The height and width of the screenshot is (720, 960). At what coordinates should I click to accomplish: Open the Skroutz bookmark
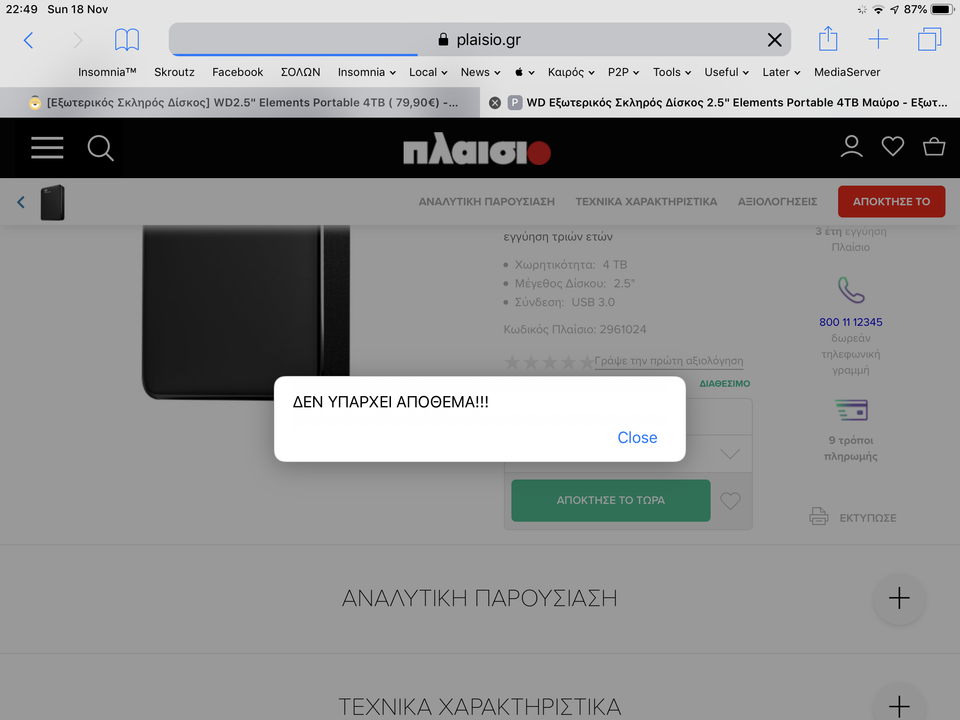174,72
